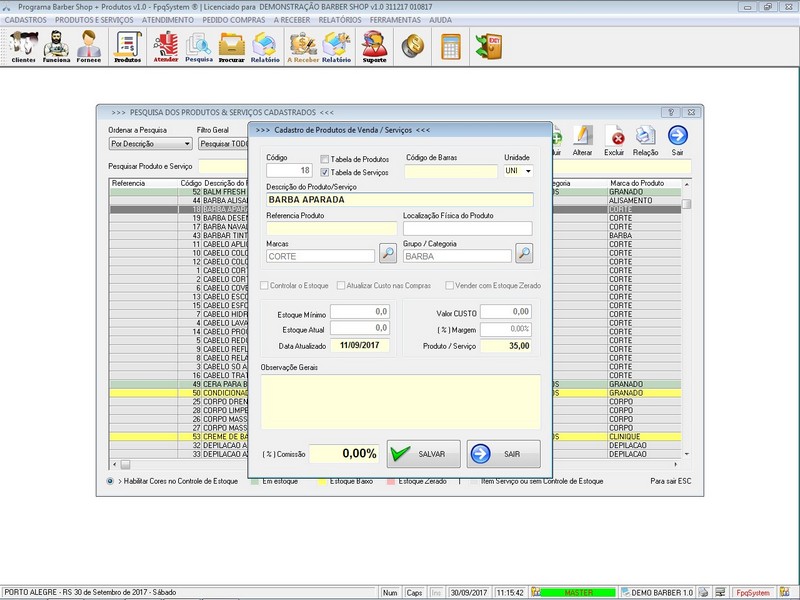
Task: Click the Produtos toolbar icon
Action: point(127,45)
